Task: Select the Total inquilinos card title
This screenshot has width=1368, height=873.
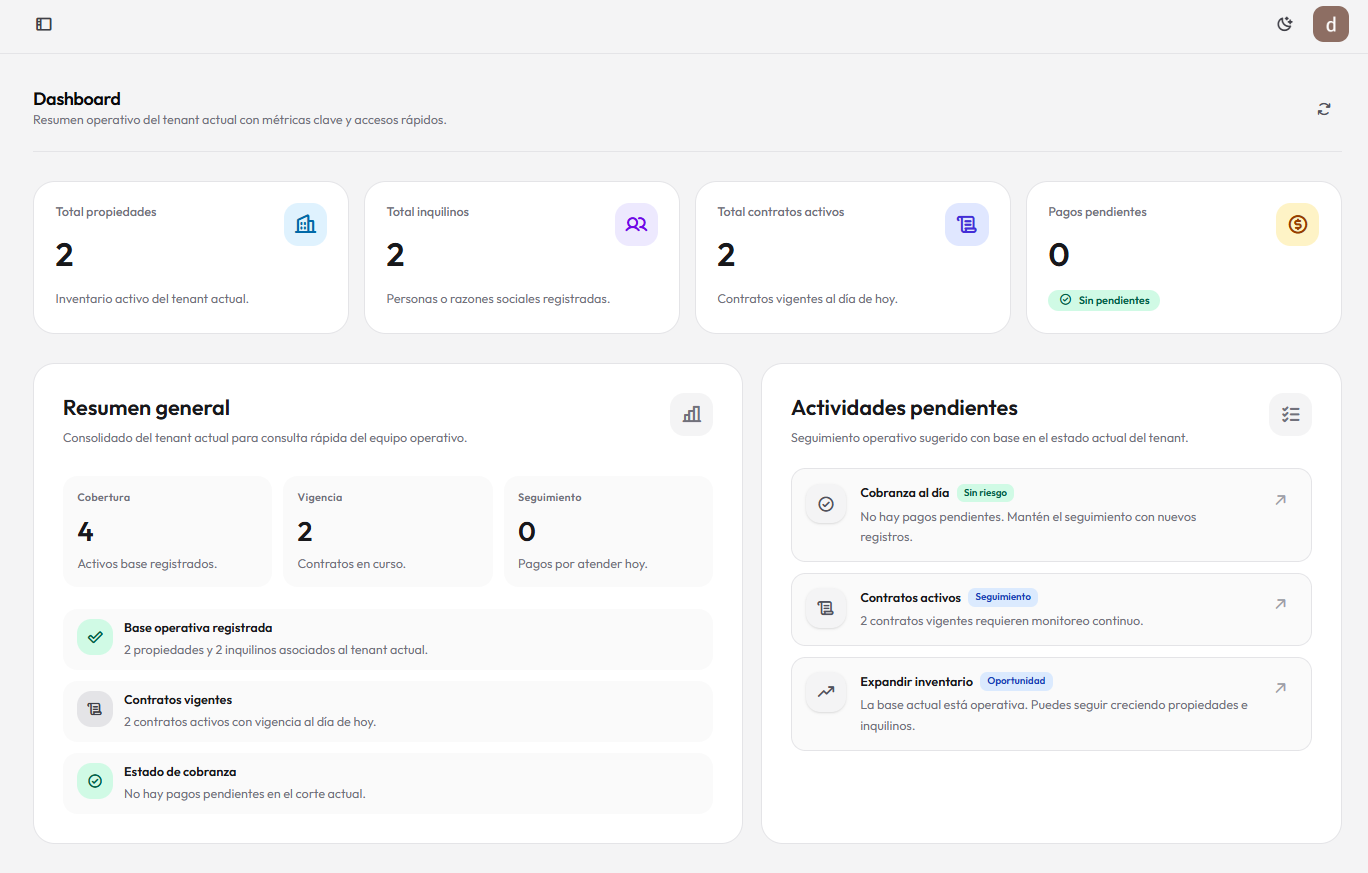Action: pos(428,212)
